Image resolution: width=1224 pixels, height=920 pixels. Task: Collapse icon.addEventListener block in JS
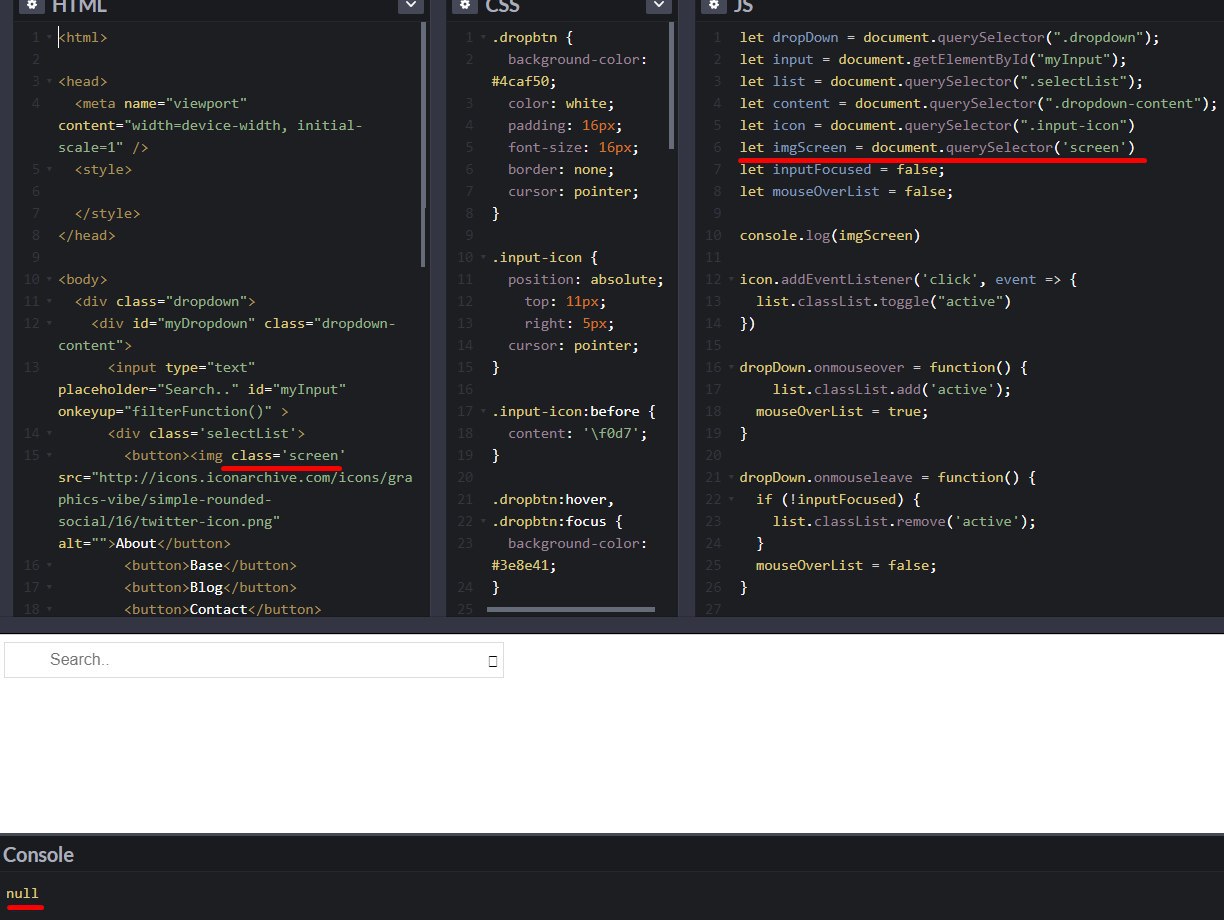click(x=730, y=280)
